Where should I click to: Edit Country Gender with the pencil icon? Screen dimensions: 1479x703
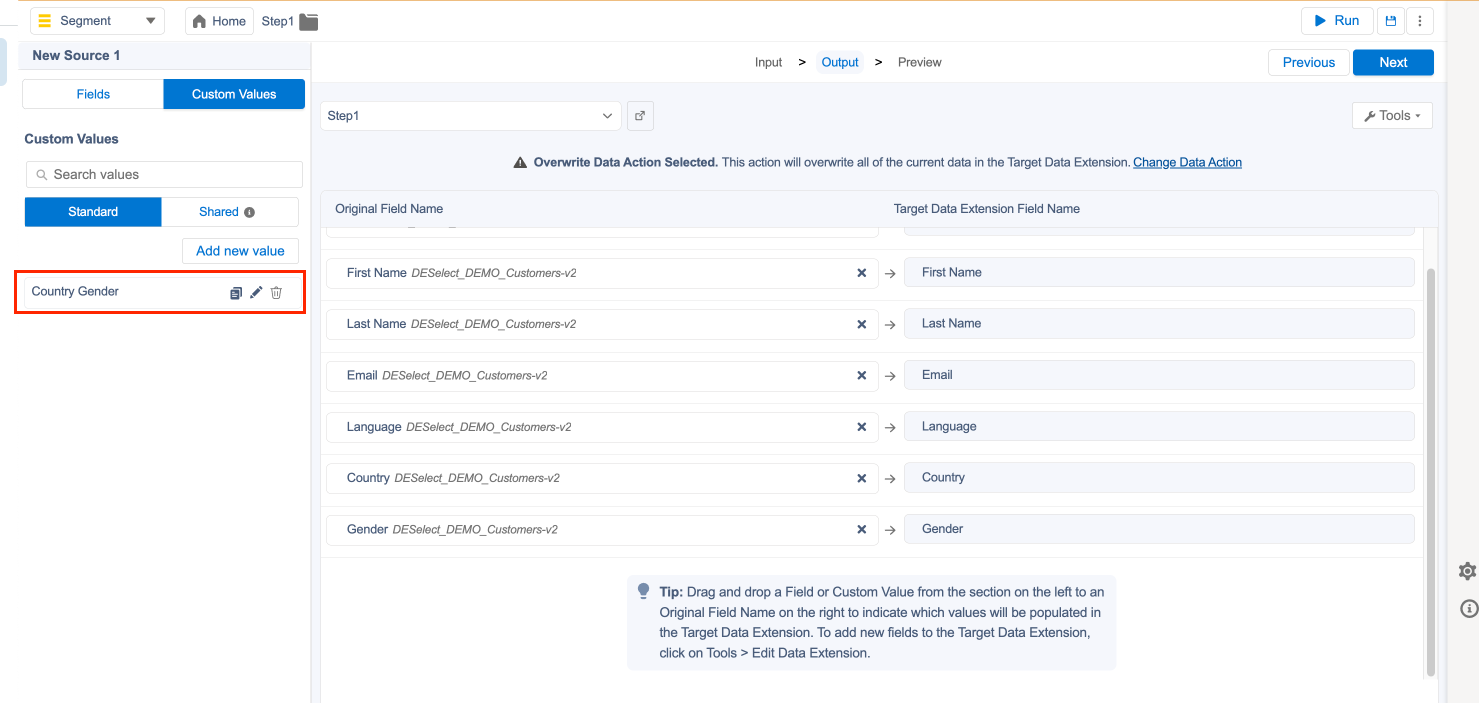pos(256,292)
